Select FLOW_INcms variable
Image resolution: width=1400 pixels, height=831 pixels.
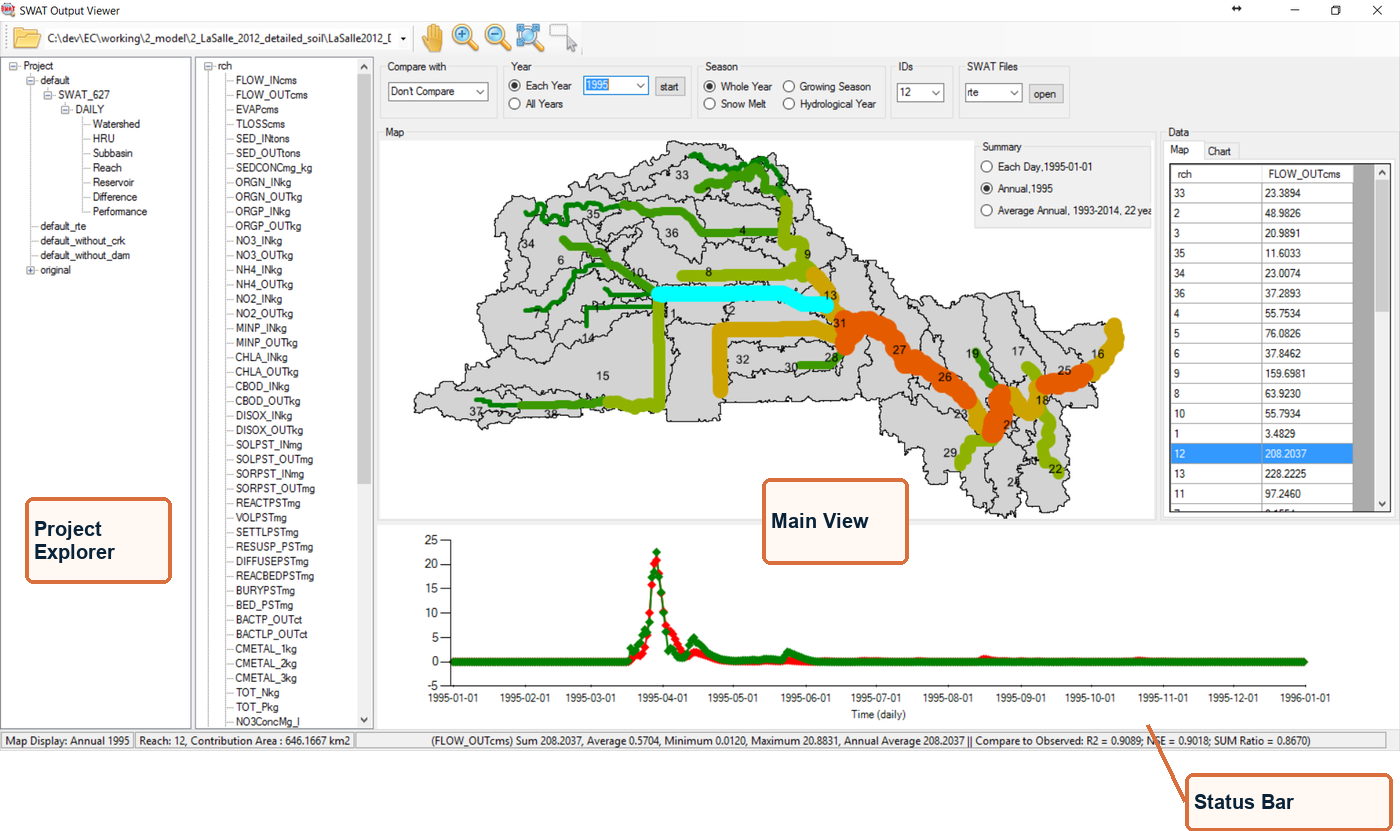point(265,80)
